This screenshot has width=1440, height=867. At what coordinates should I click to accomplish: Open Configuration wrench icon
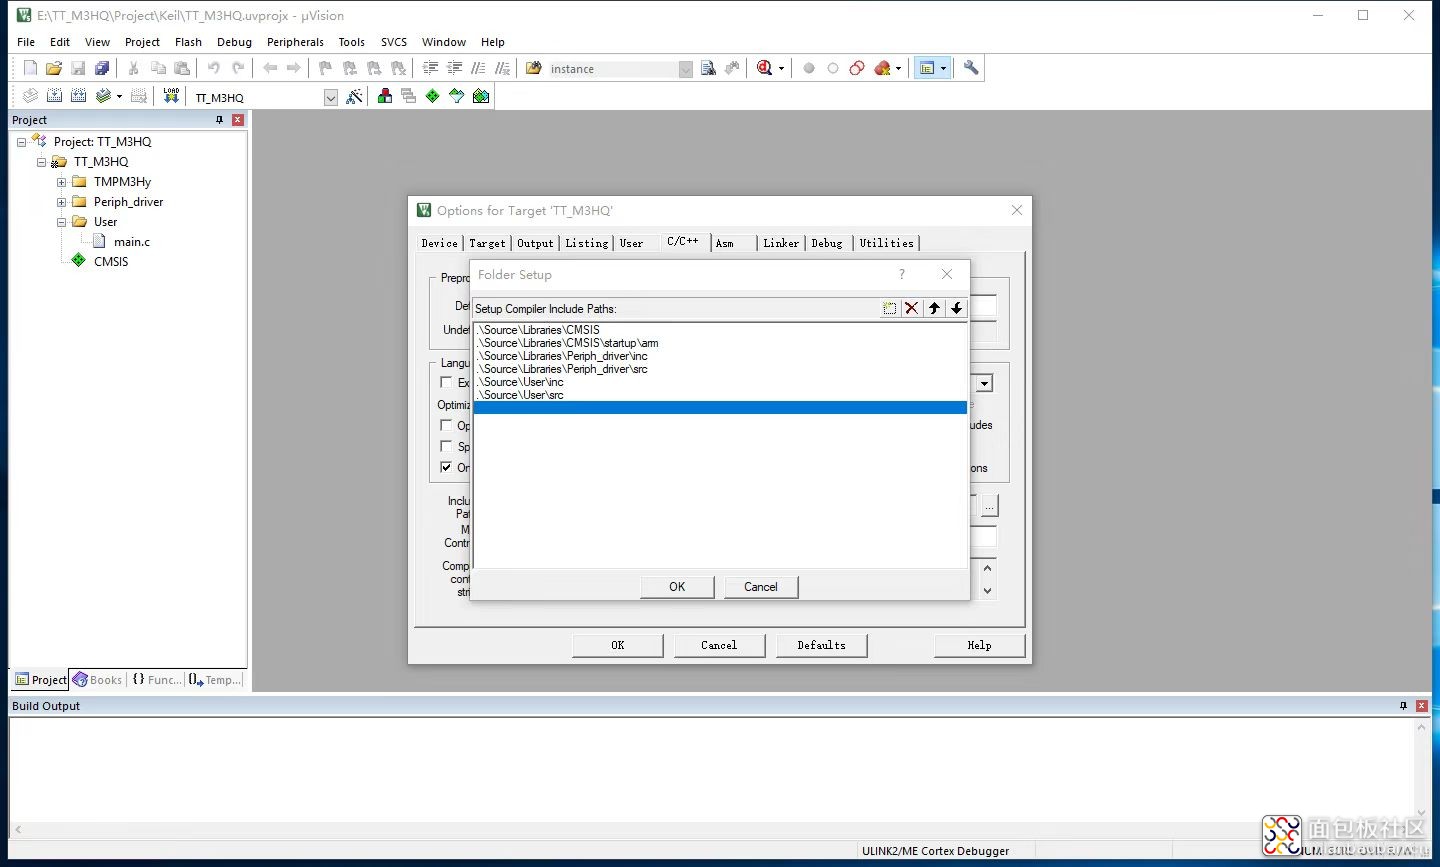[971, 68]
